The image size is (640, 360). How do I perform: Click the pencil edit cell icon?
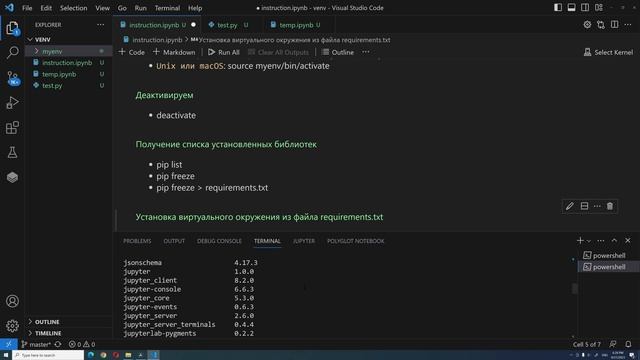pos(570,206)
